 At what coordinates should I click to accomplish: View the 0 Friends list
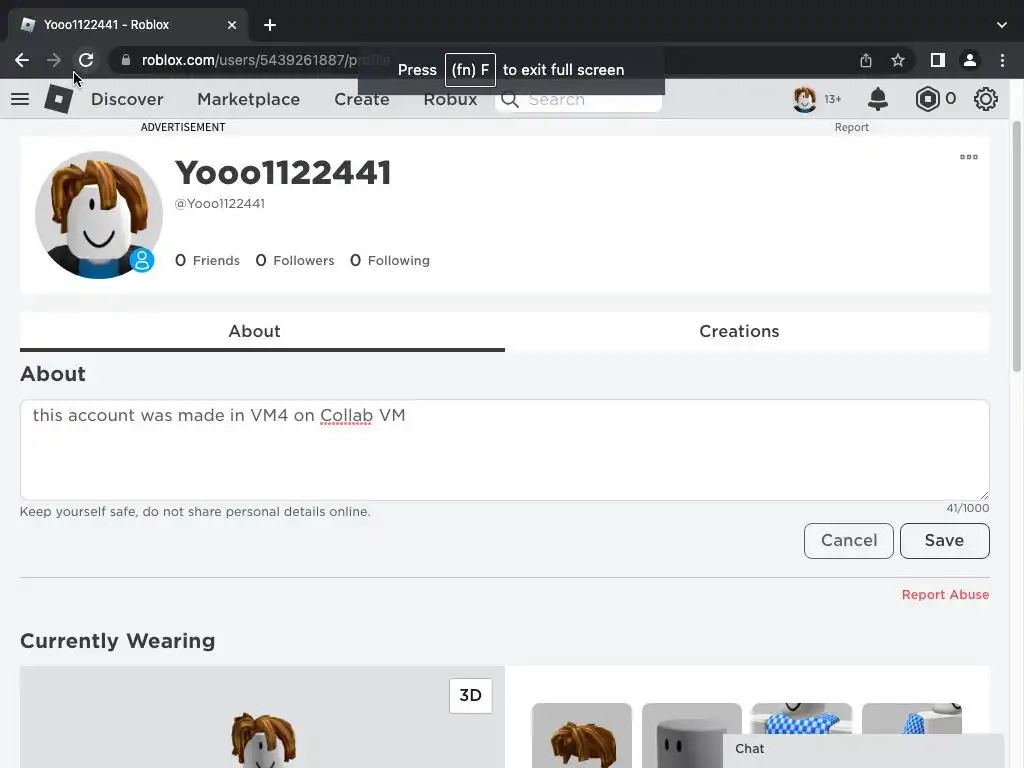pos(207,261)
